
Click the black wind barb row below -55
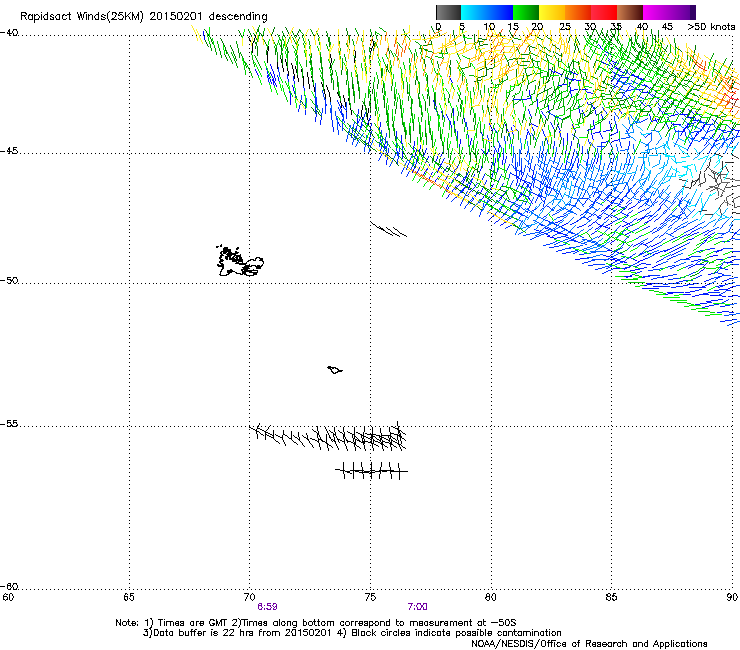(329, 437)
